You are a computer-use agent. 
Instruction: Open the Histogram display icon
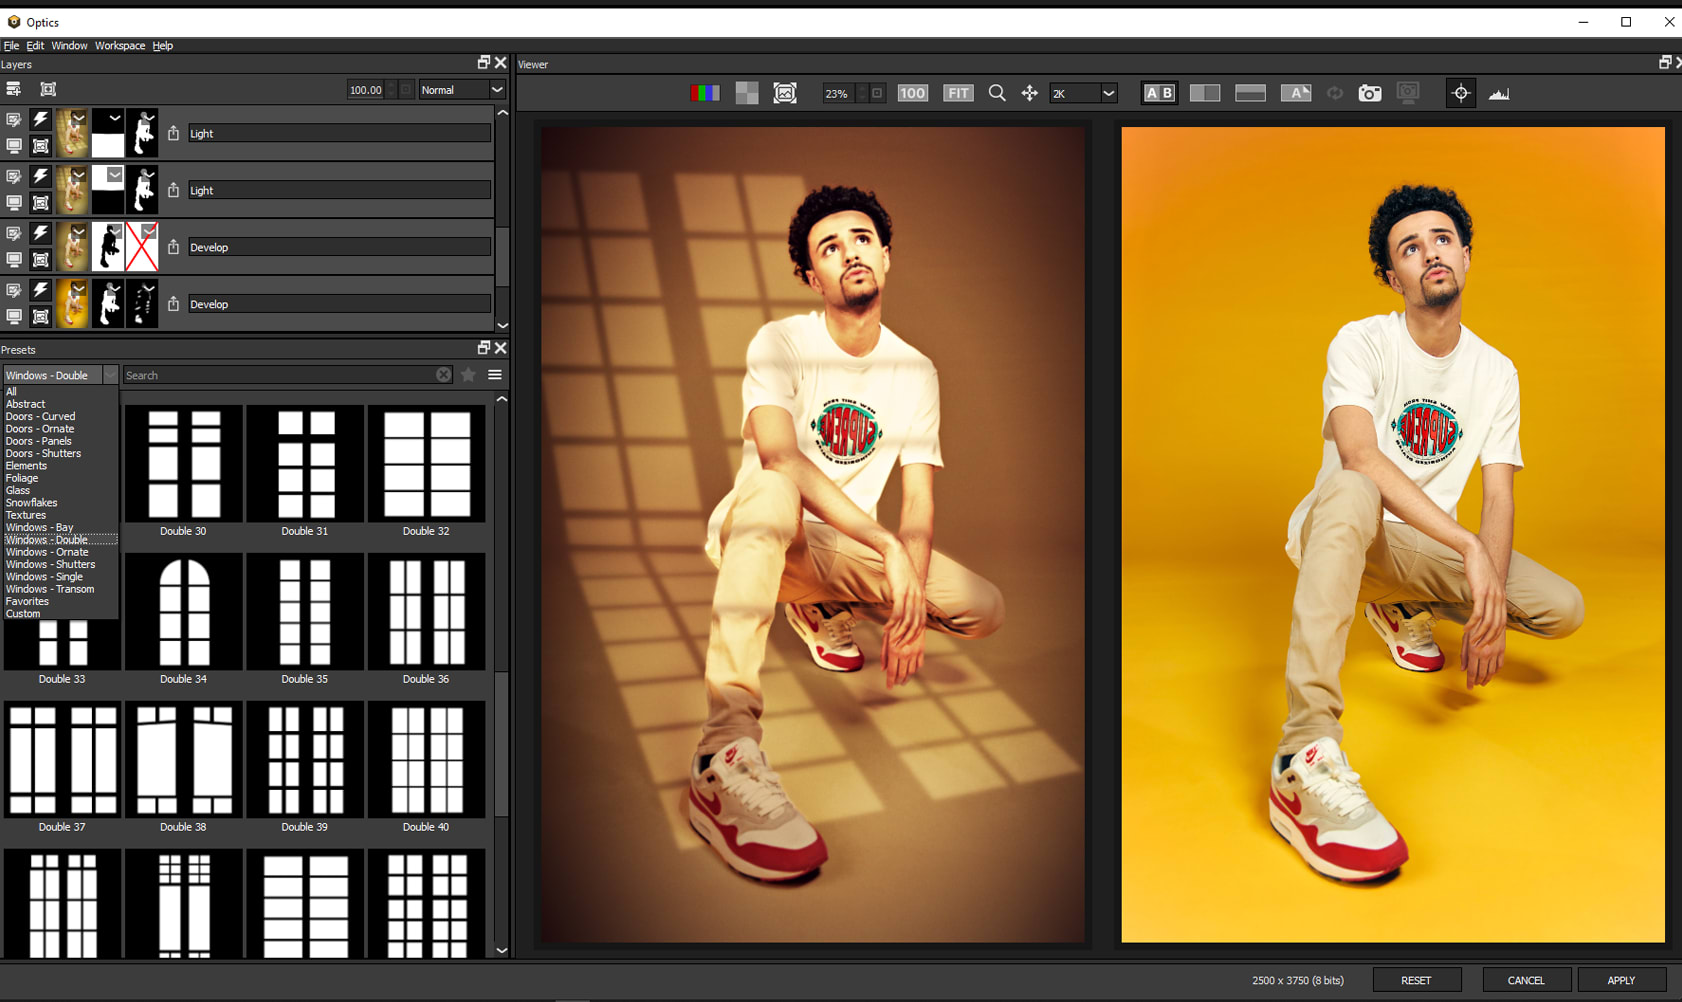[1498, 93]
